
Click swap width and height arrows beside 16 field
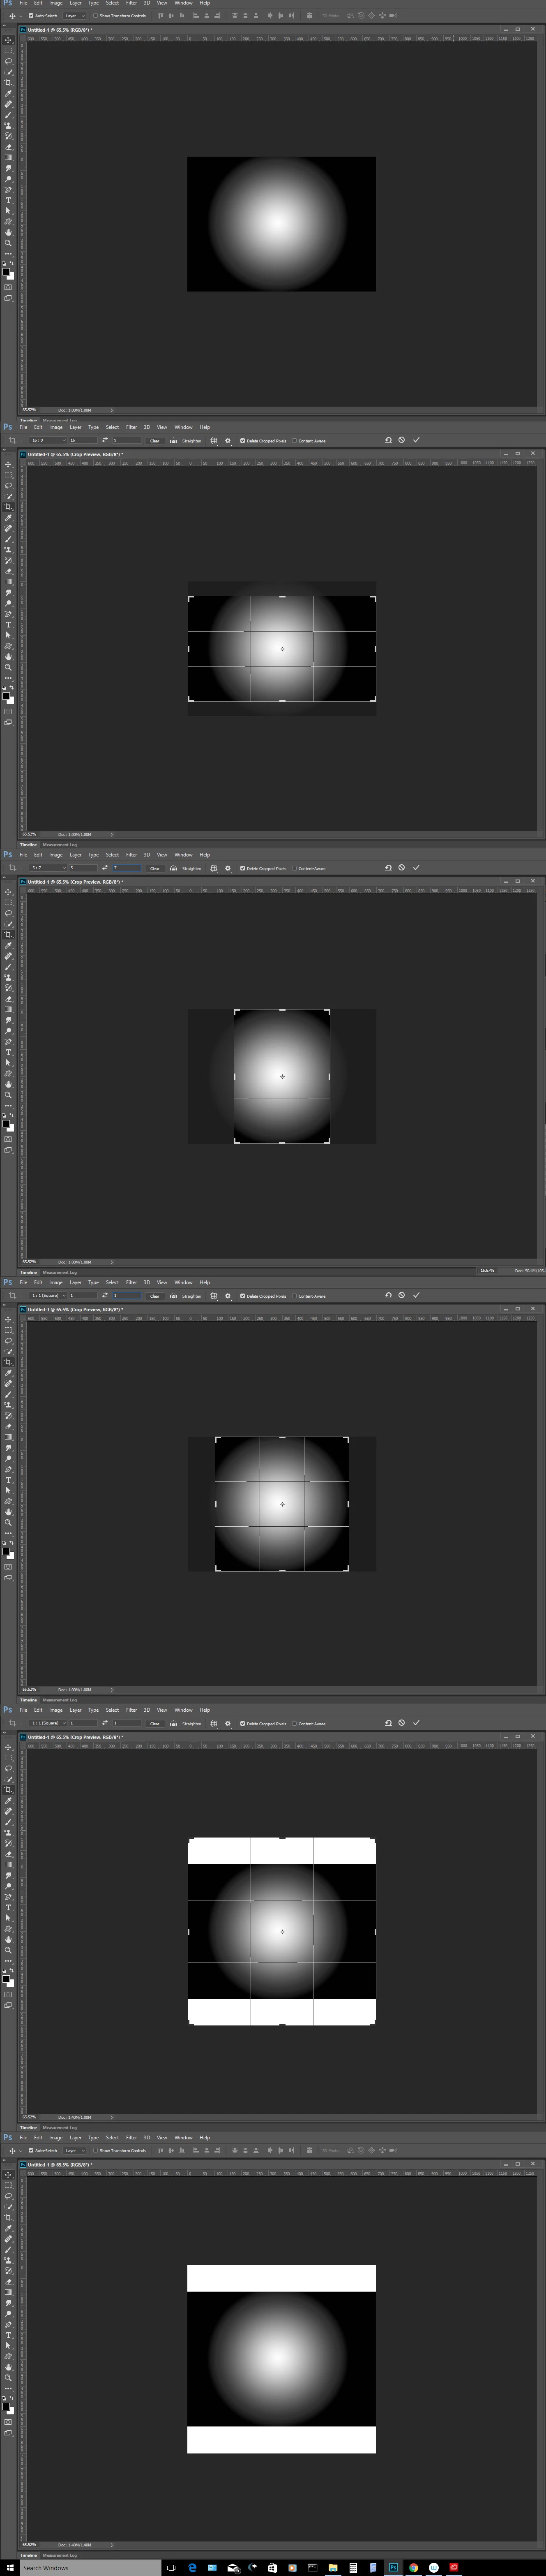(105, 440)
